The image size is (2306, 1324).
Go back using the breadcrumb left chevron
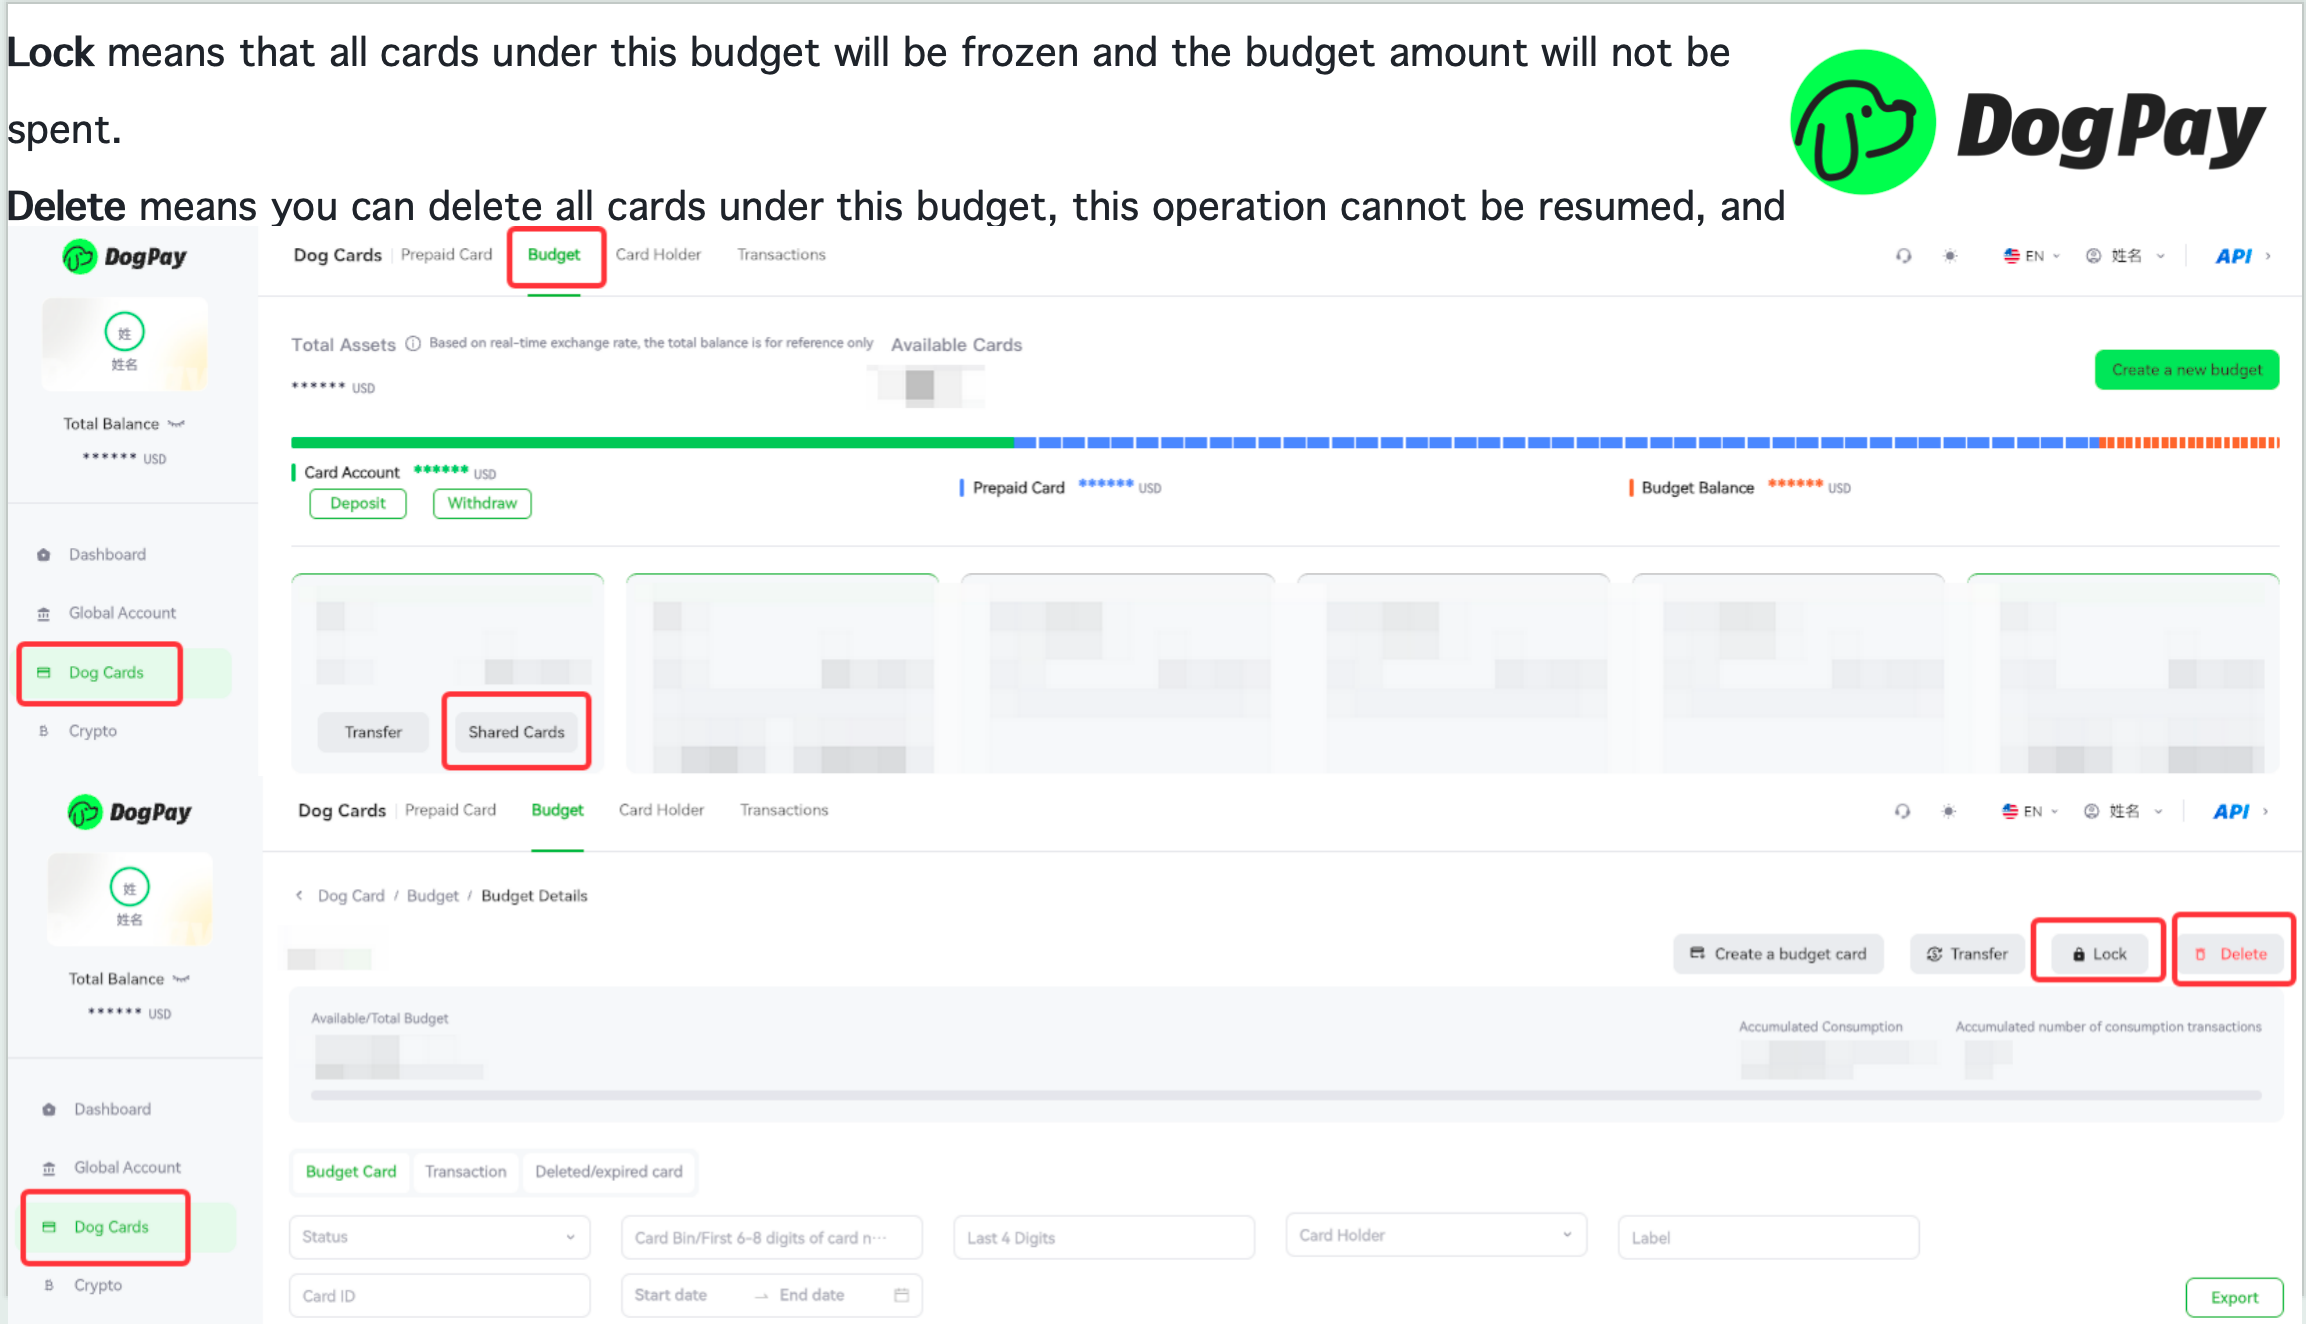pos(299,896)
